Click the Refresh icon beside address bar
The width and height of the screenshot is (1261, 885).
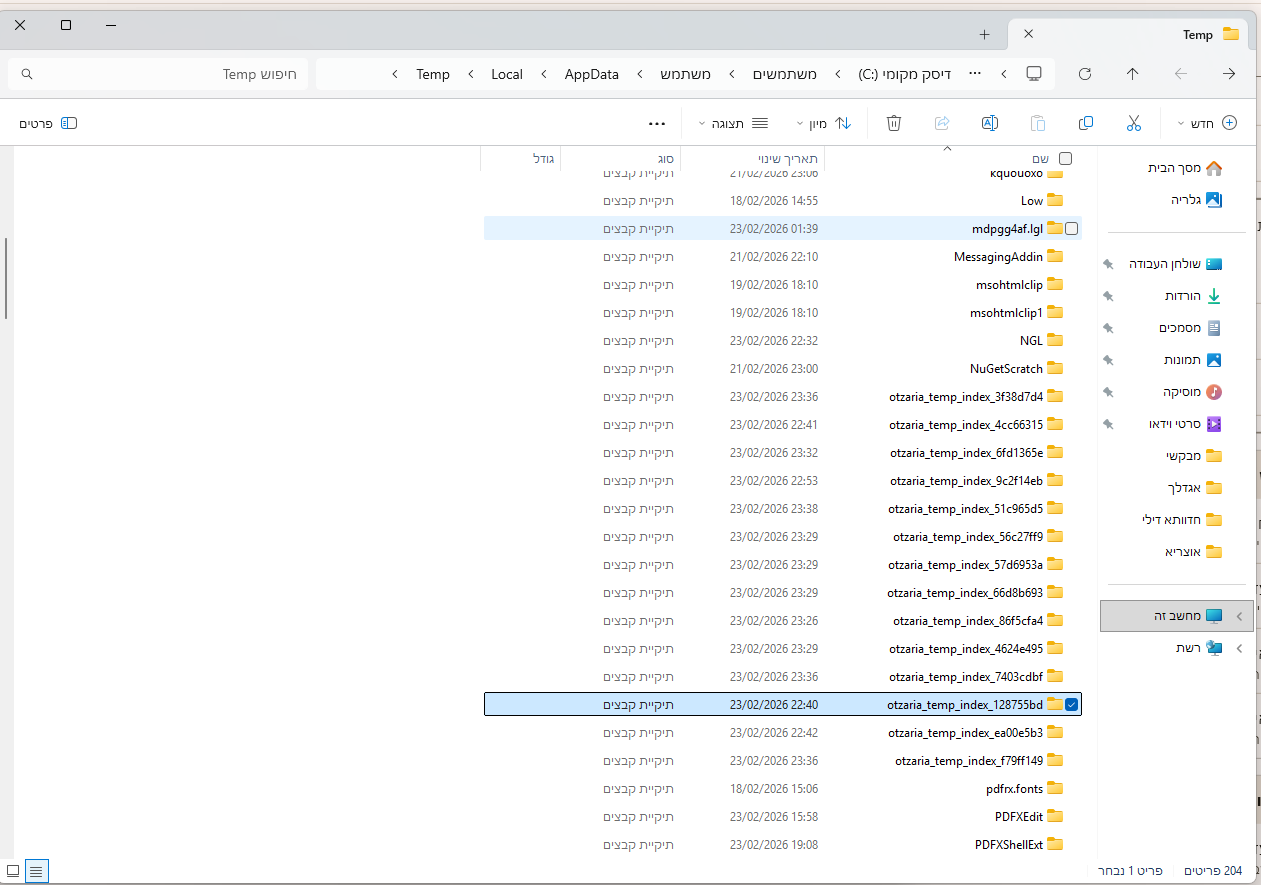pyautogui.click(x=1084, y=74)
